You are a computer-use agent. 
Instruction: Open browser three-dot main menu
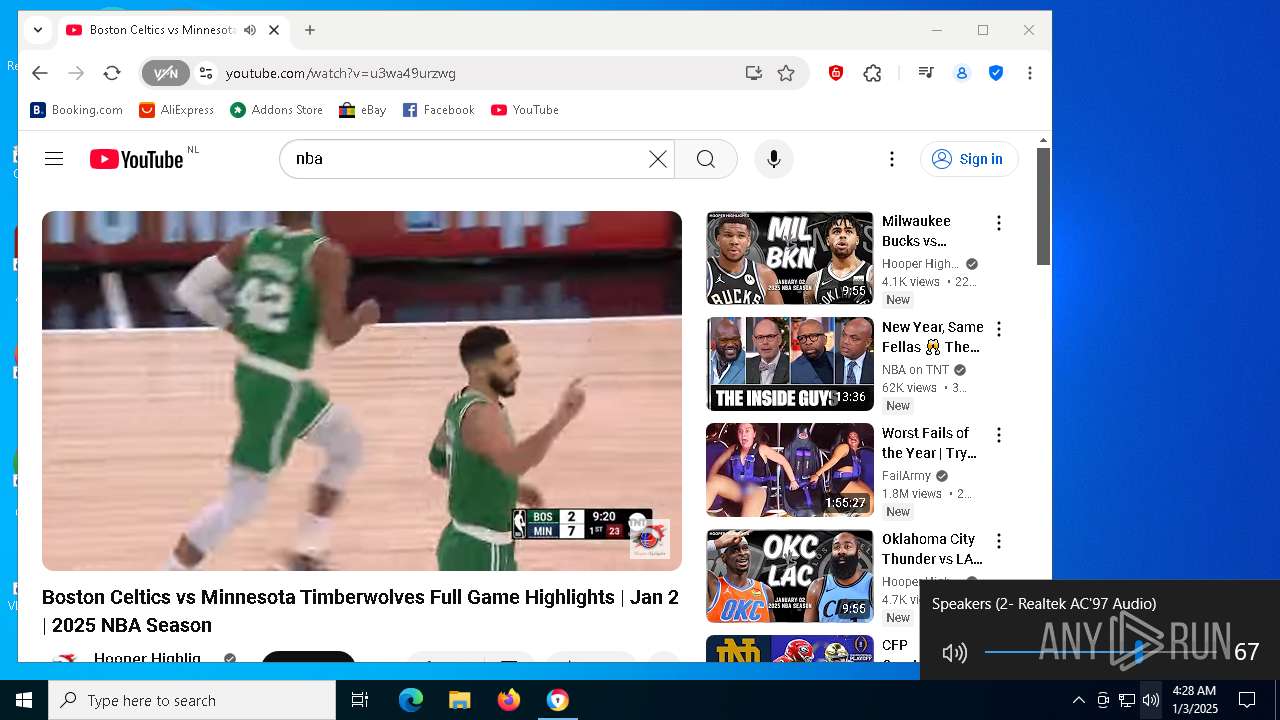(1029, 73)
